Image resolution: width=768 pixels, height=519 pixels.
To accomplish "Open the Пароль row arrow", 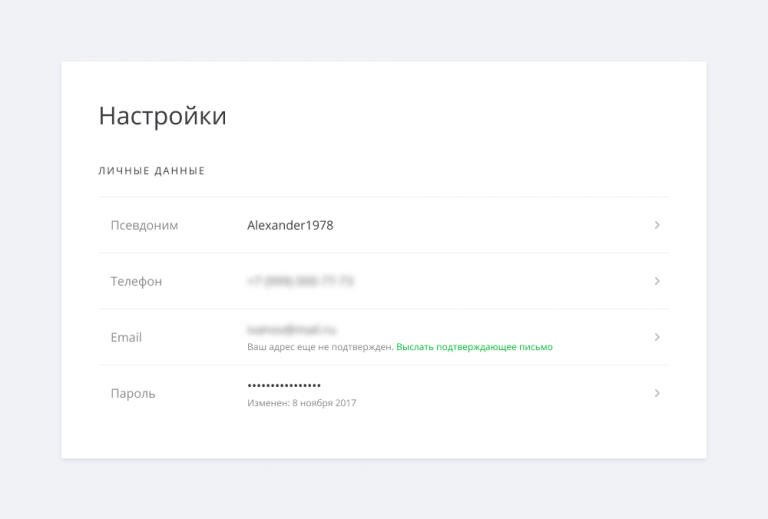I will coord(657,393).
